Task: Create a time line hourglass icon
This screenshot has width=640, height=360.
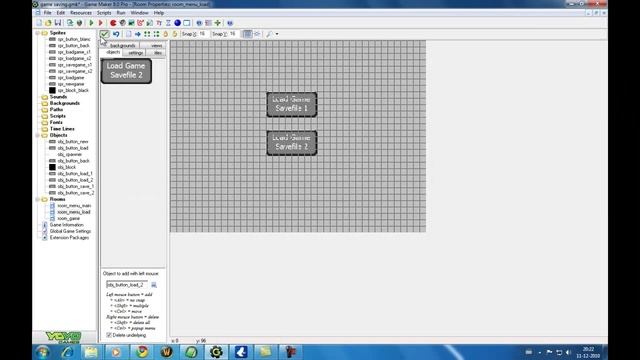Action: click(168, 23)
